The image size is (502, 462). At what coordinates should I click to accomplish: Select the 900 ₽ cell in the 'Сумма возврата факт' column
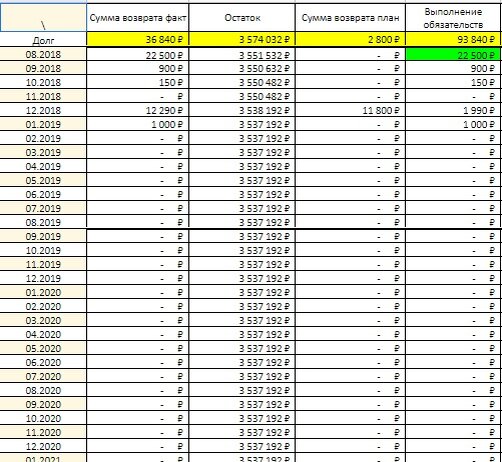[x=138, y=68]
